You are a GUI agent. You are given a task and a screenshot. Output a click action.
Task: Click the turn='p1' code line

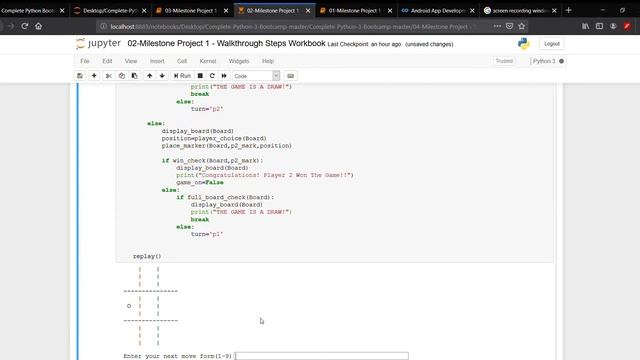click(207, 234)
